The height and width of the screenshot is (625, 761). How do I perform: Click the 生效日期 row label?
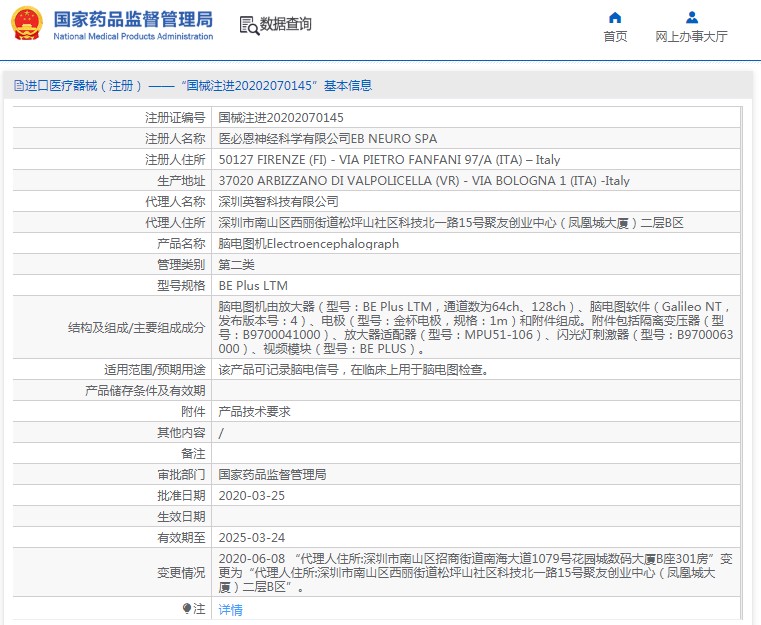pyautogui.click(x=182, y=517)
